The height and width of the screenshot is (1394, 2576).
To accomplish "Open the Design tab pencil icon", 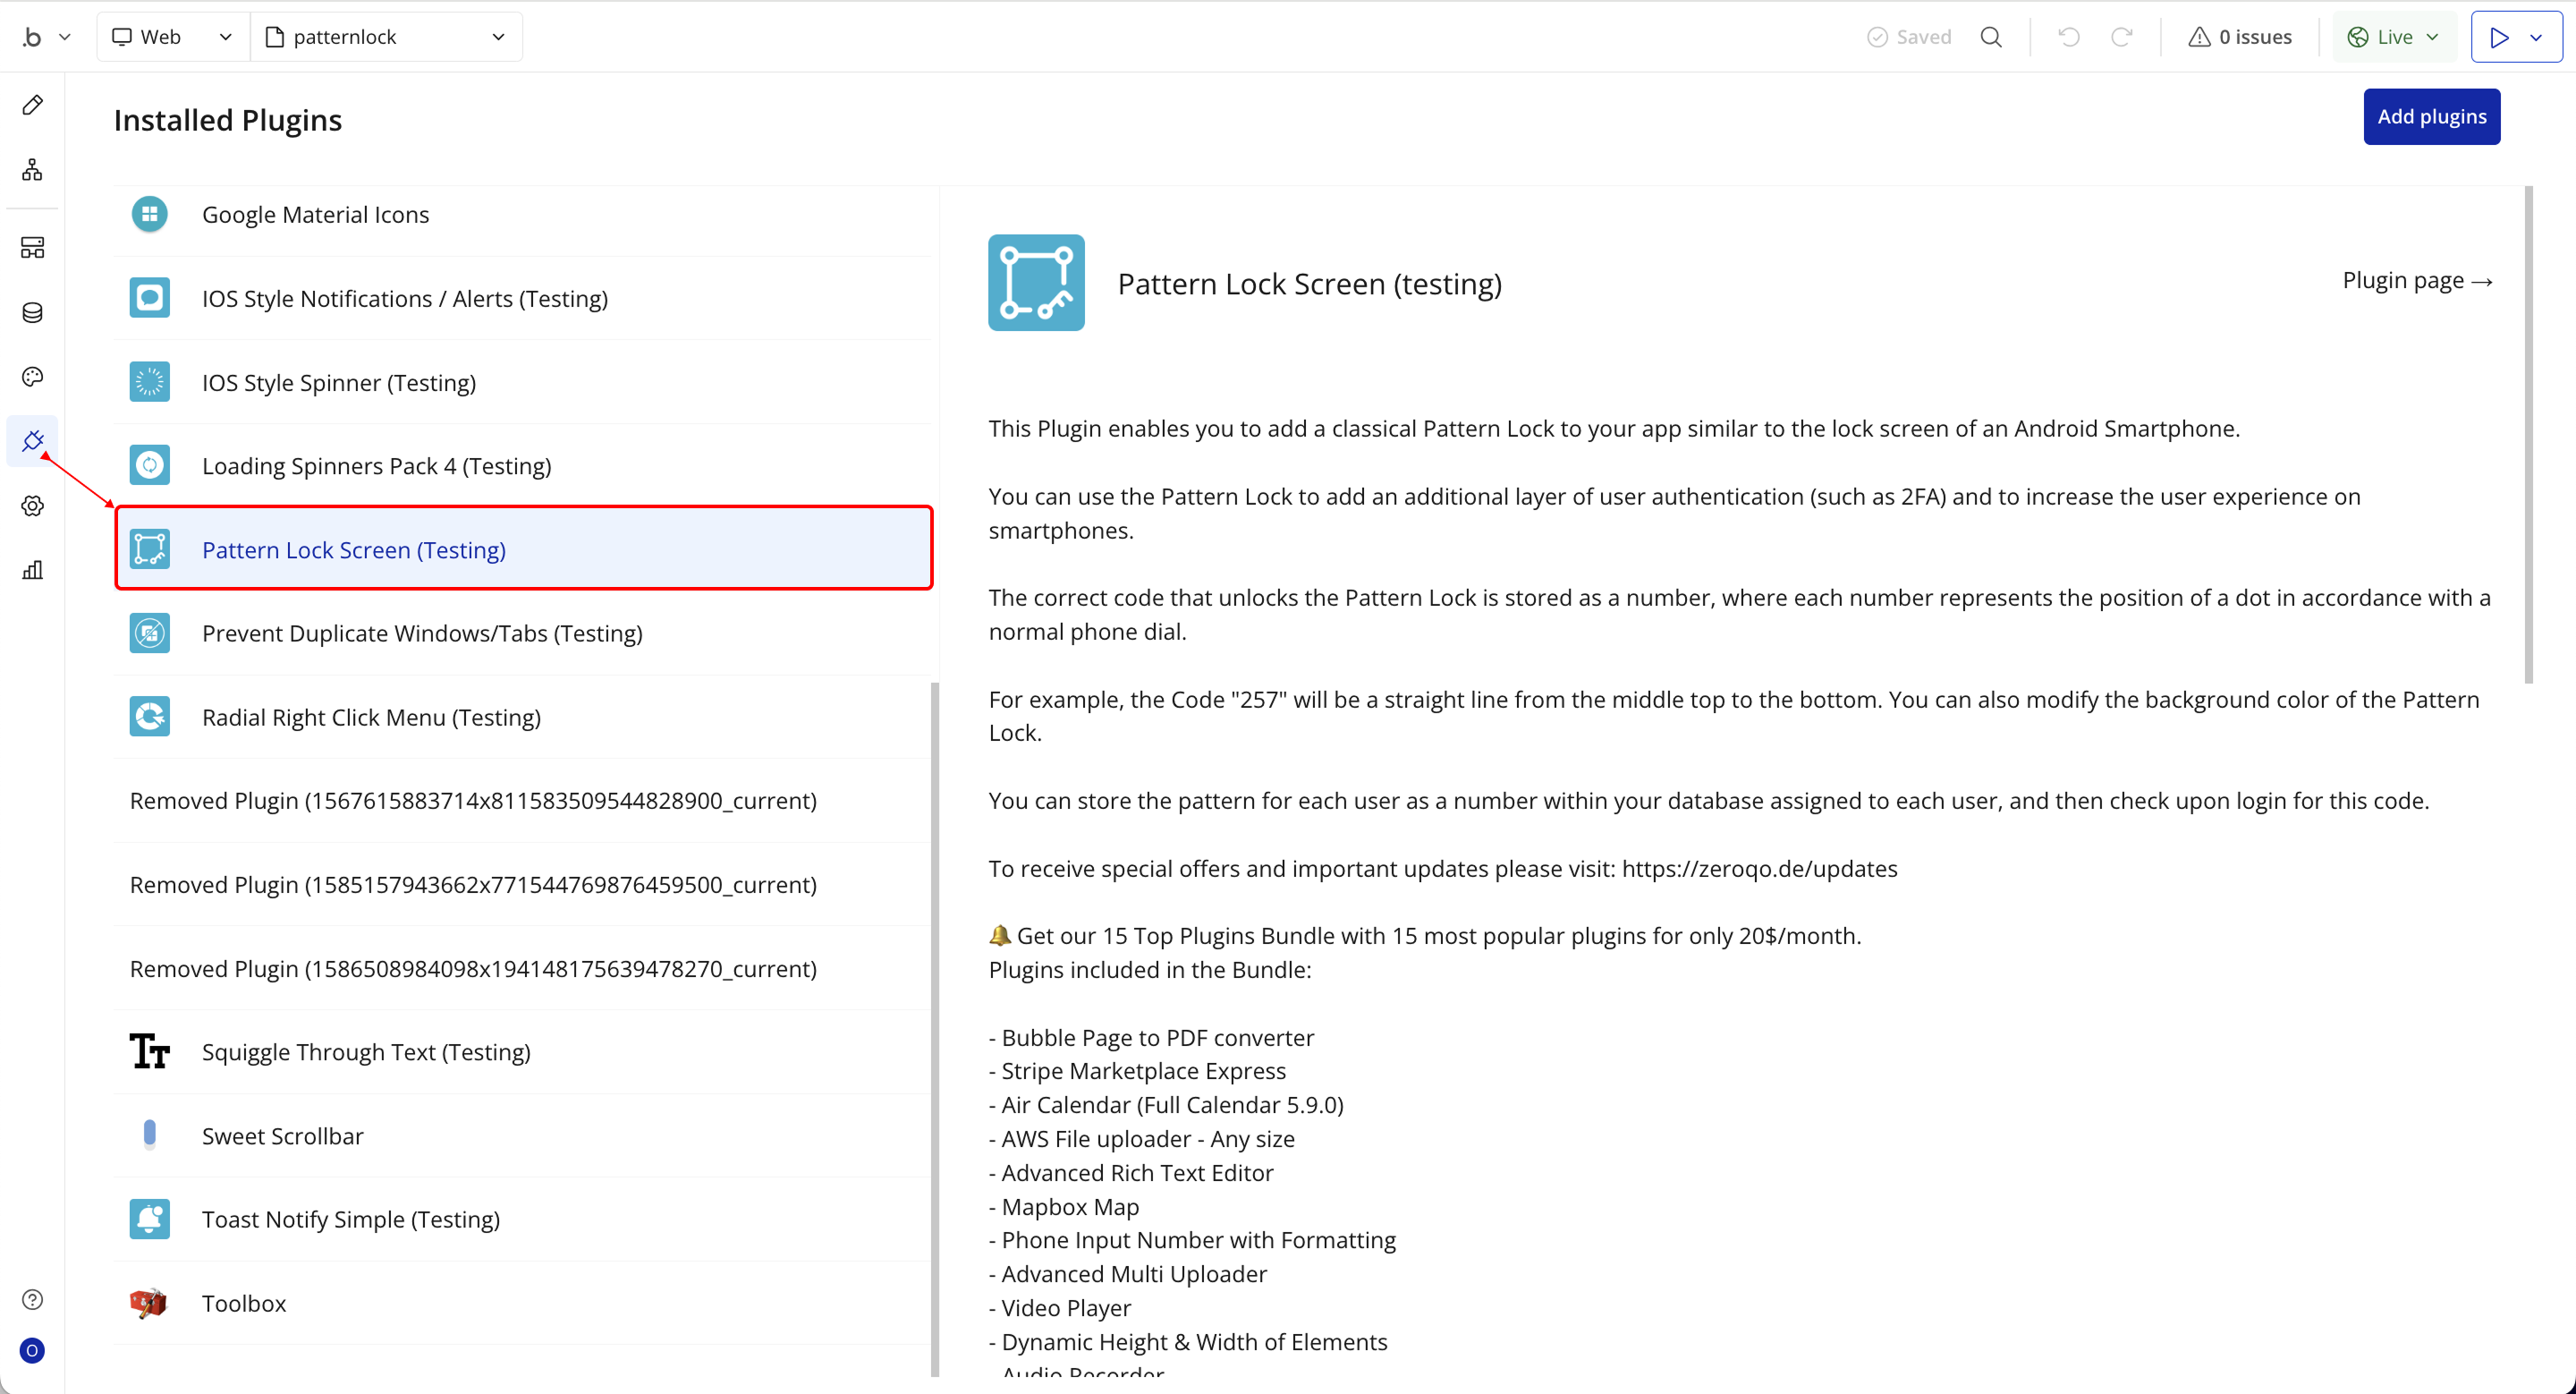I will point(32,105).
